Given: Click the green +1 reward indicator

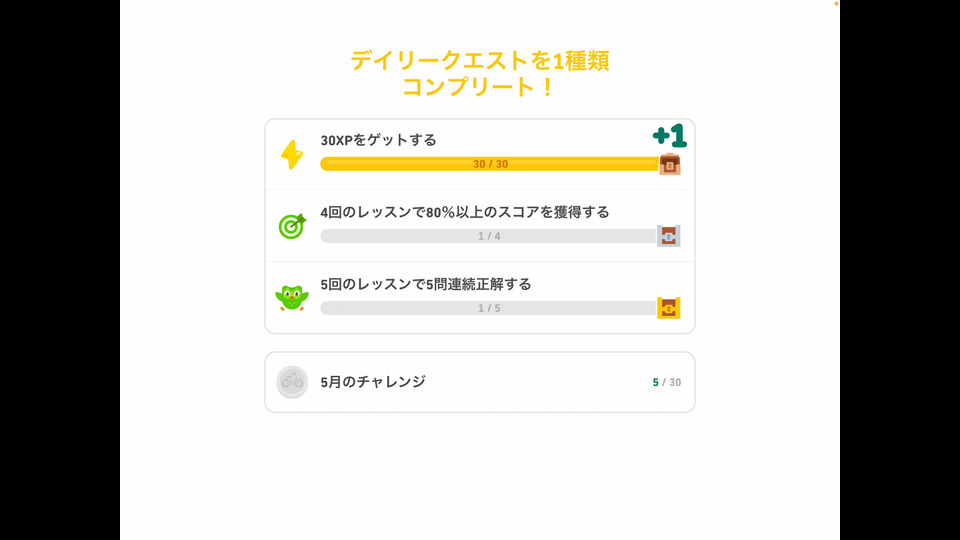Looking at the screenshot, I should click(669, 136).
